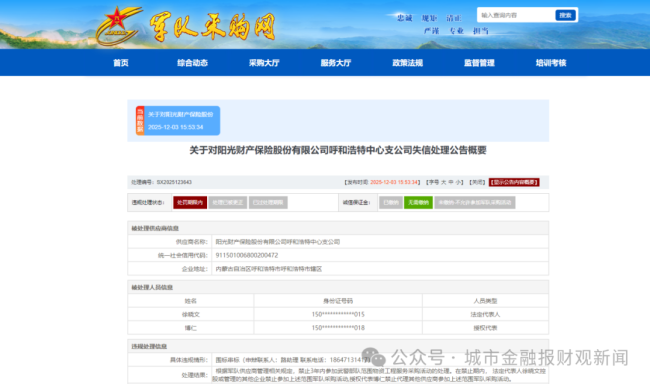Click the 企业地址 value 内蒙古自治区呼和浩特市
The height and width of the screenshot is (384, 650).
269,269
